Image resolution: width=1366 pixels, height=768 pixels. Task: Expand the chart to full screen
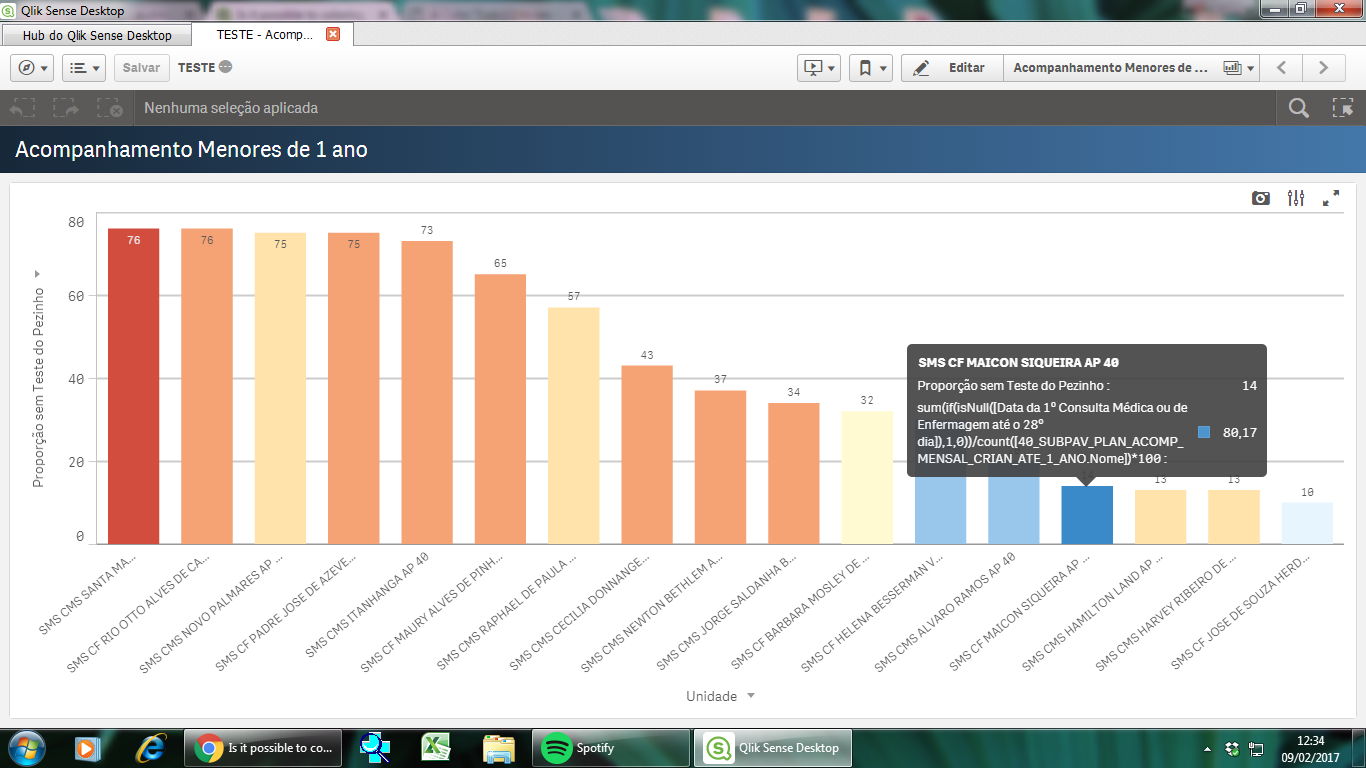click(1331, 198)
